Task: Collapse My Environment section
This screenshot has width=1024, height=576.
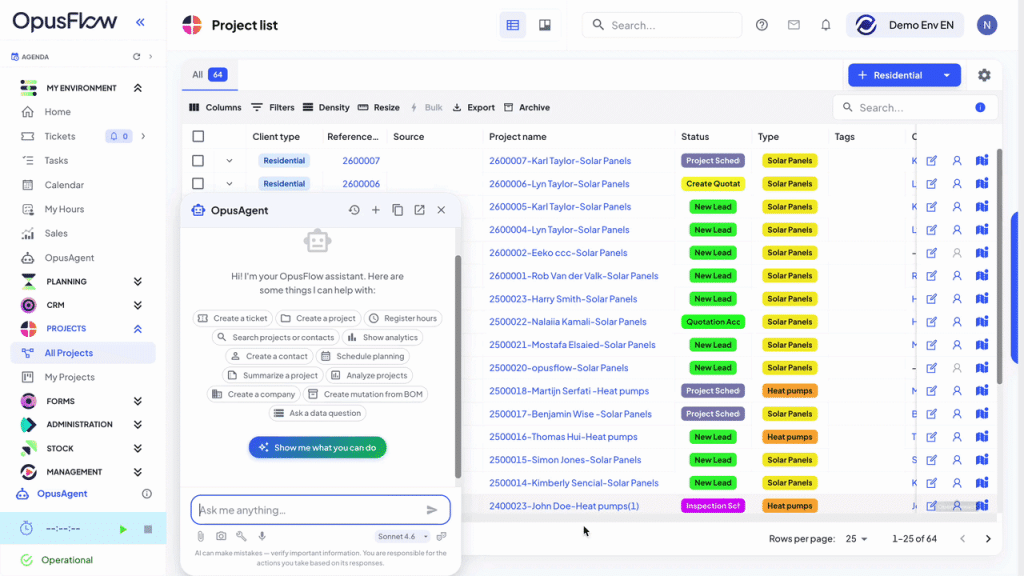Action: pyautogui.click(x=138, y=88)
